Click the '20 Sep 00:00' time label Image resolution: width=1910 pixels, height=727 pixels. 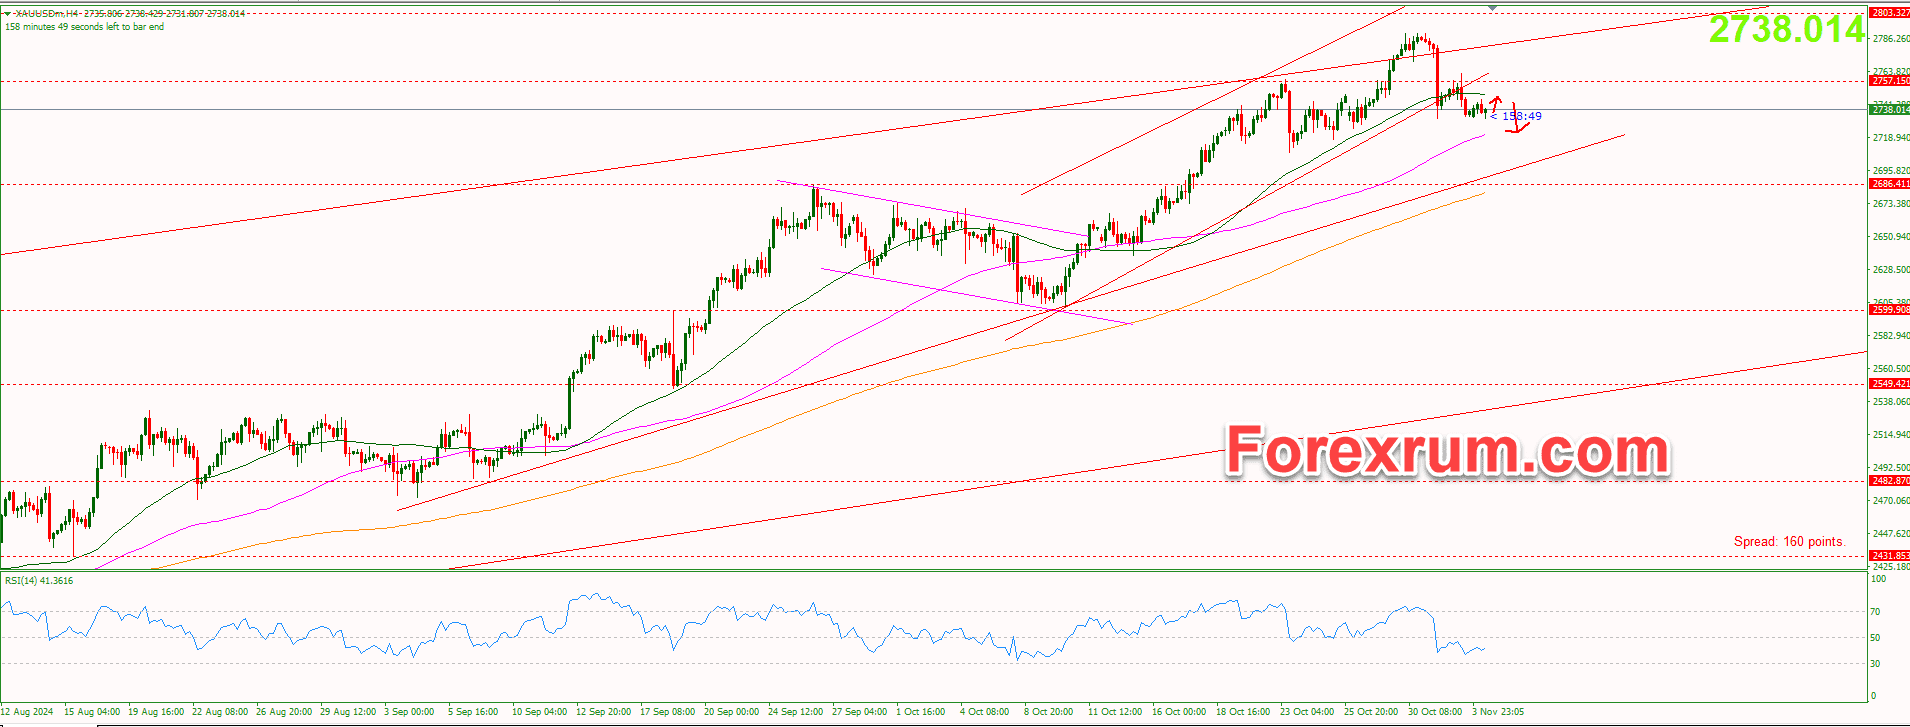(731, 712)
